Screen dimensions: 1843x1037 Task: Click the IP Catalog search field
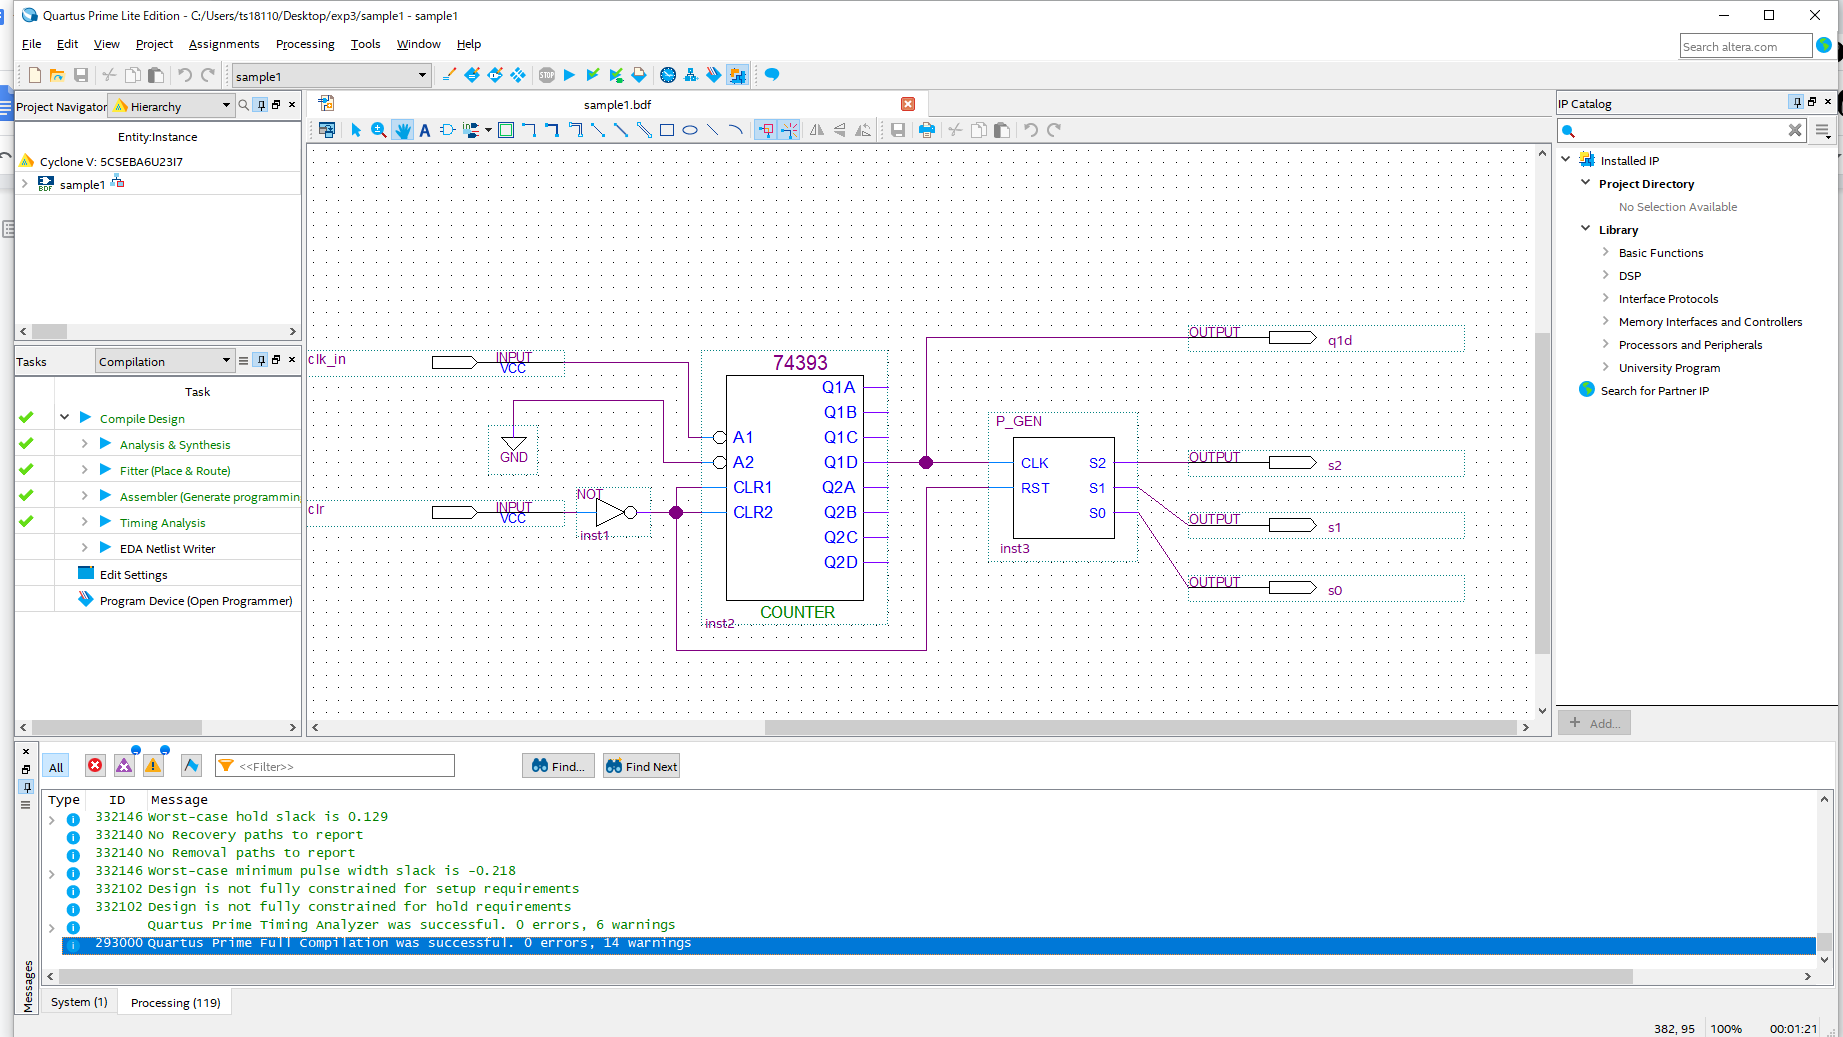tap(1682, 130)
